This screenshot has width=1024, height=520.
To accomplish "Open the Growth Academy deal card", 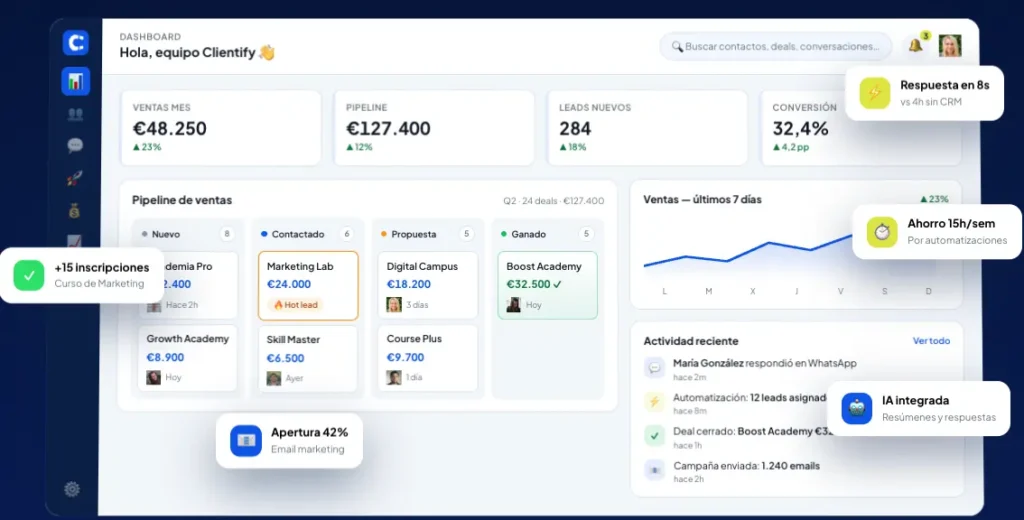I will (187, 358).
